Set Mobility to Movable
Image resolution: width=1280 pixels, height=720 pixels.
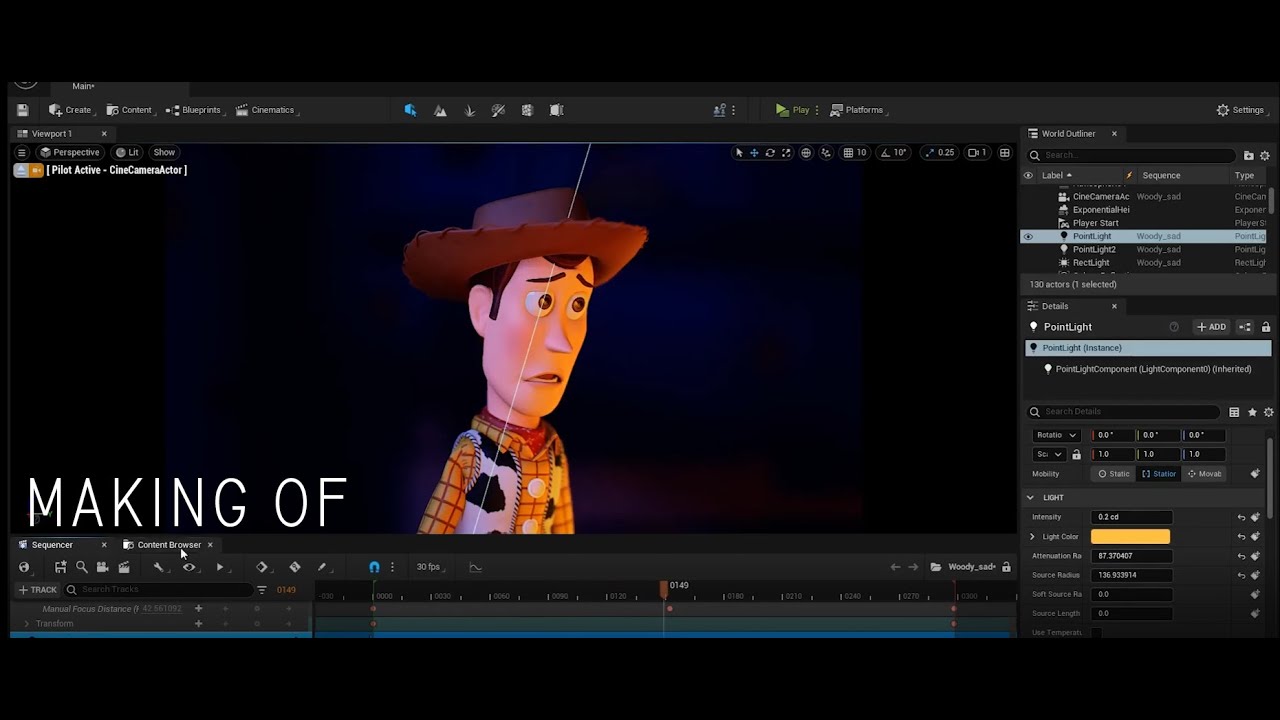click(x=1204, y=474)
